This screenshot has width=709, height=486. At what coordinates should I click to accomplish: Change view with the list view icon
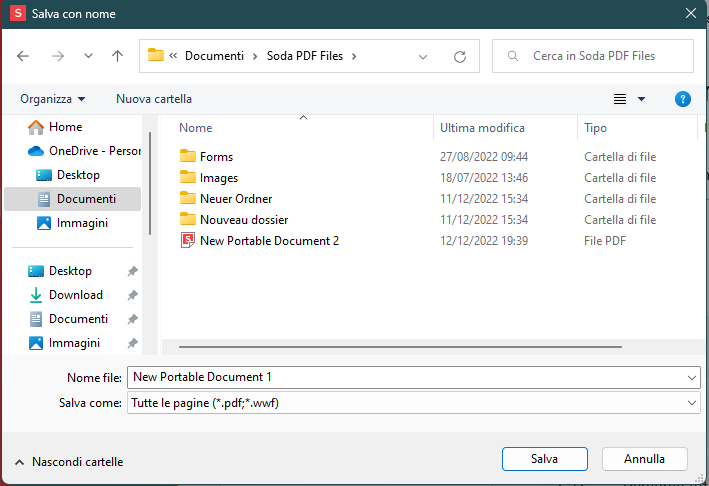point(620,99)
